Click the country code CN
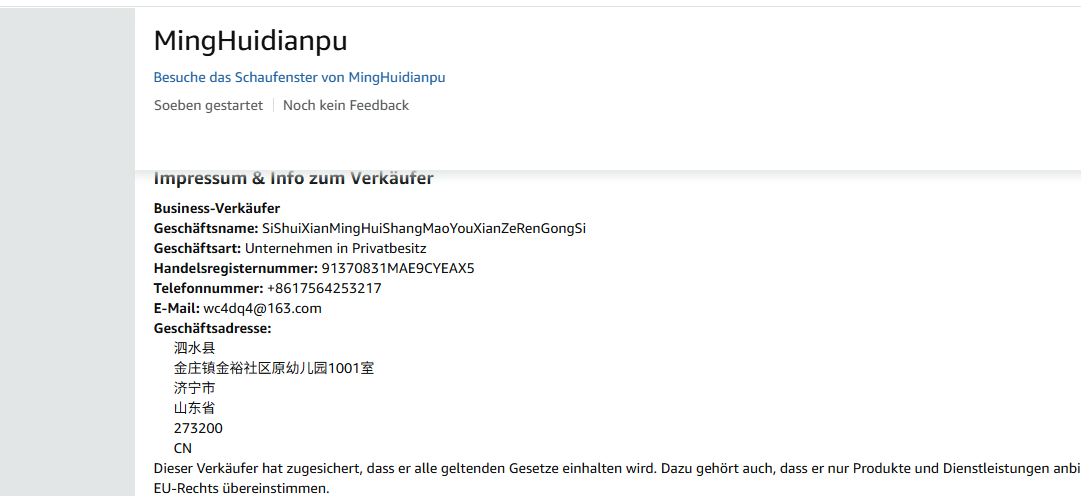 coord(183,448)
